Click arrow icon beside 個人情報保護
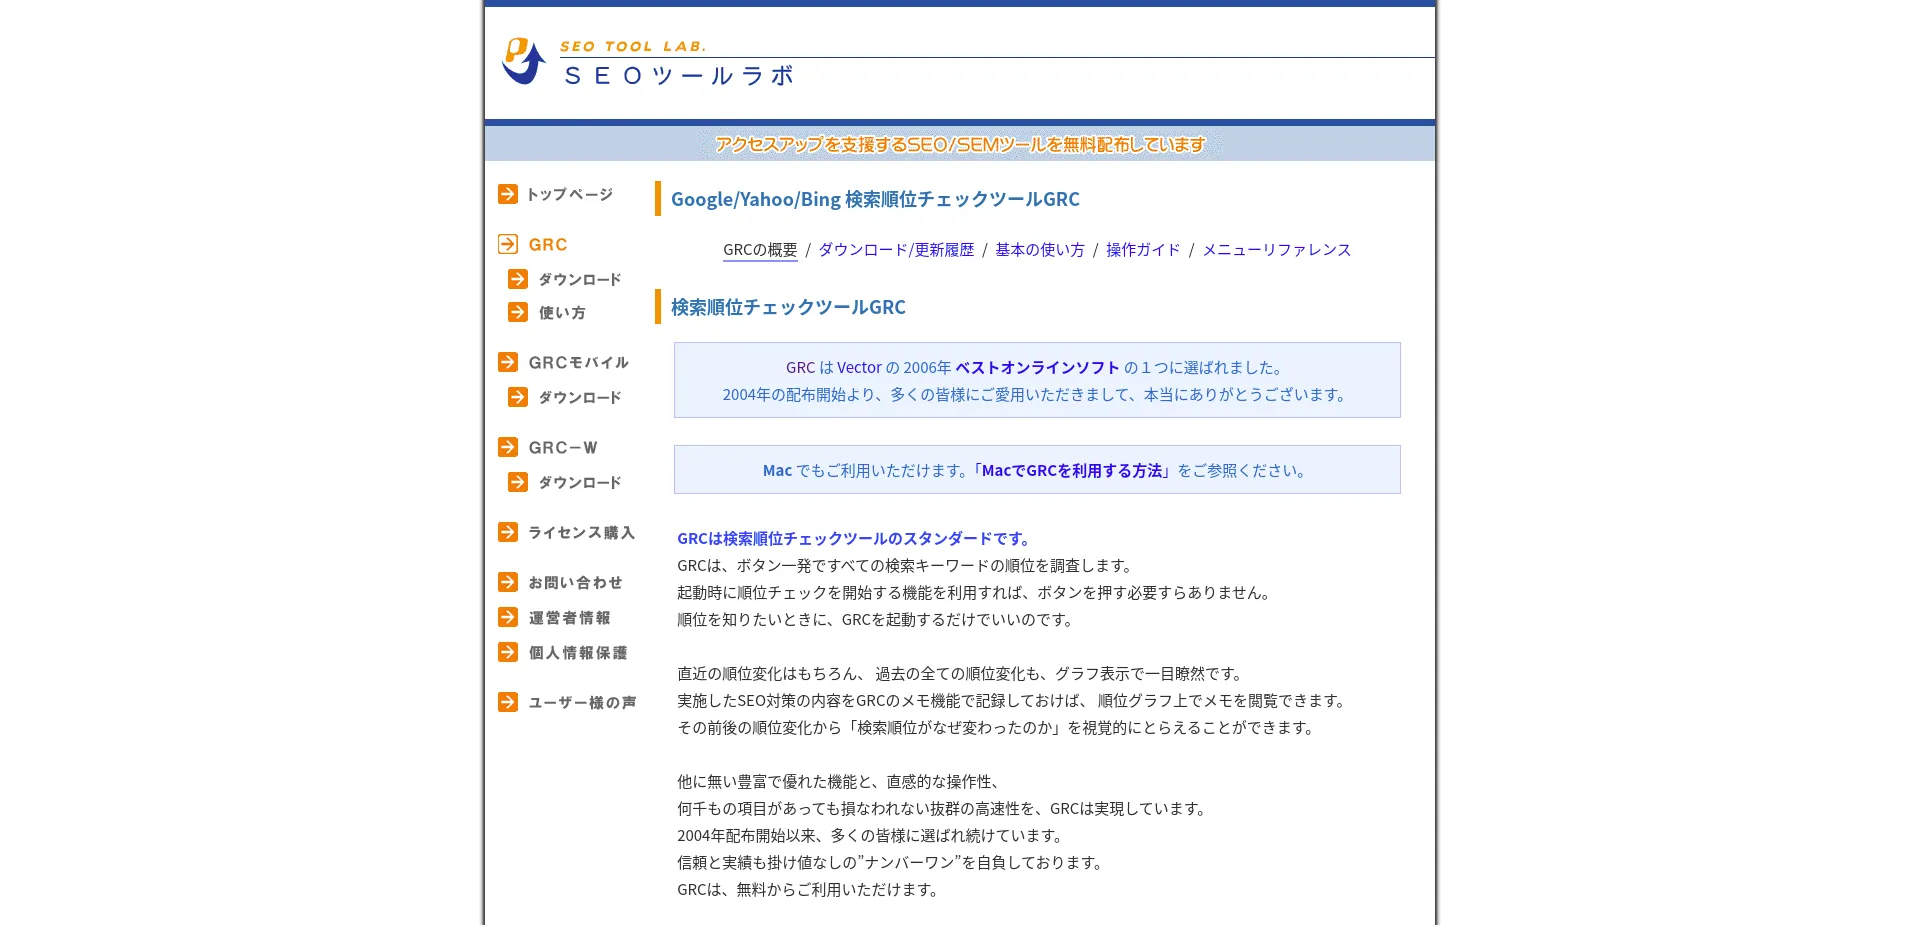The height and width of the screenshot is (925, 1920). point(508,652)
